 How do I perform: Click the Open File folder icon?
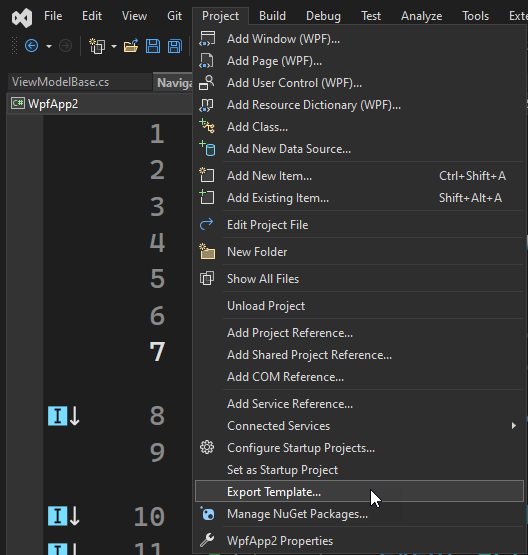pos(131,46)
